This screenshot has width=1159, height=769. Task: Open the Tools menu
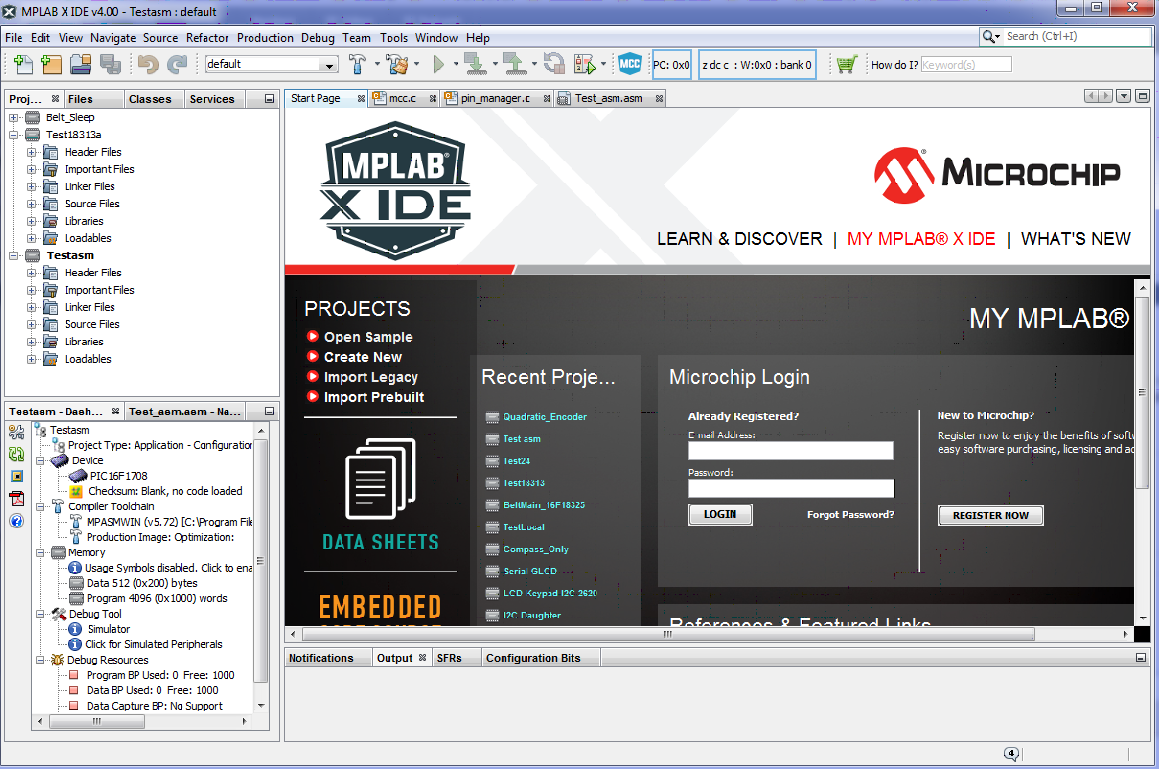[394, 38]
